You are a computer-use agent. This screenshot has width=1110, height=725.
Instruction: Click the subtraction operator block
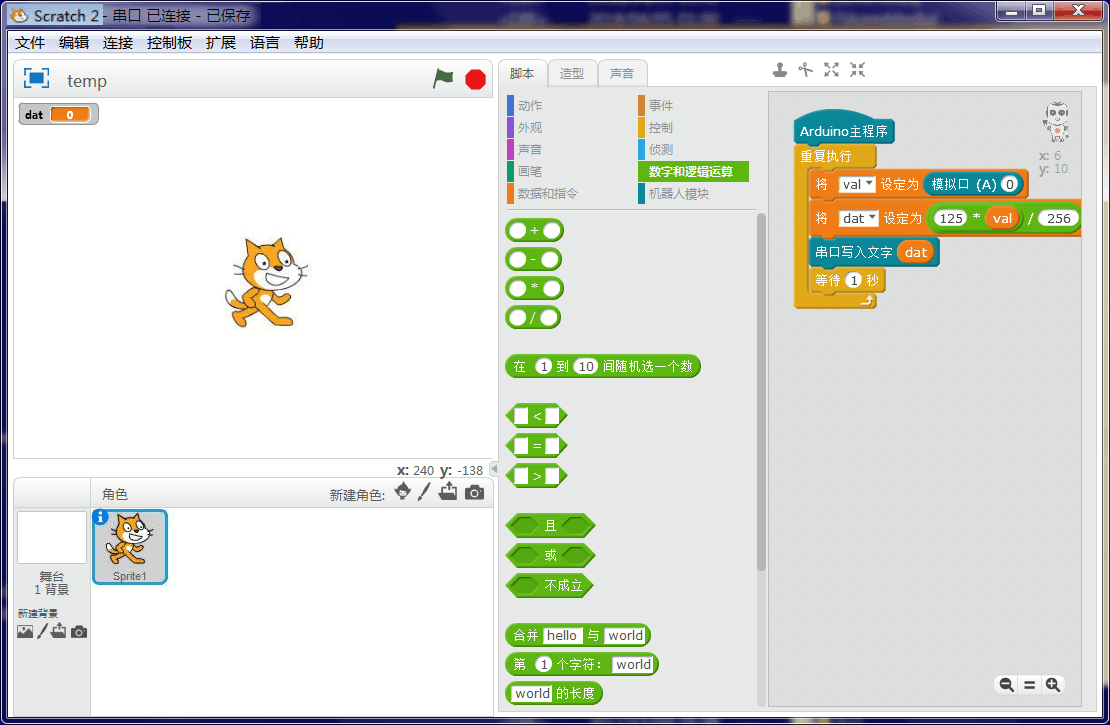(534, 259)
